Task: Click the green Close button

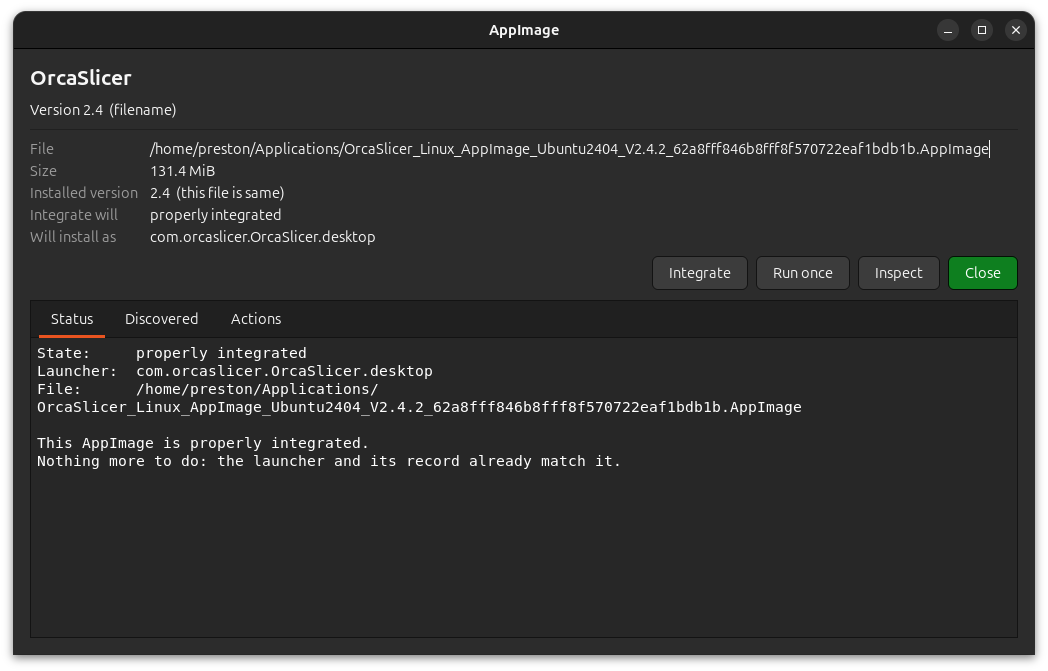Action: point(982,273)
